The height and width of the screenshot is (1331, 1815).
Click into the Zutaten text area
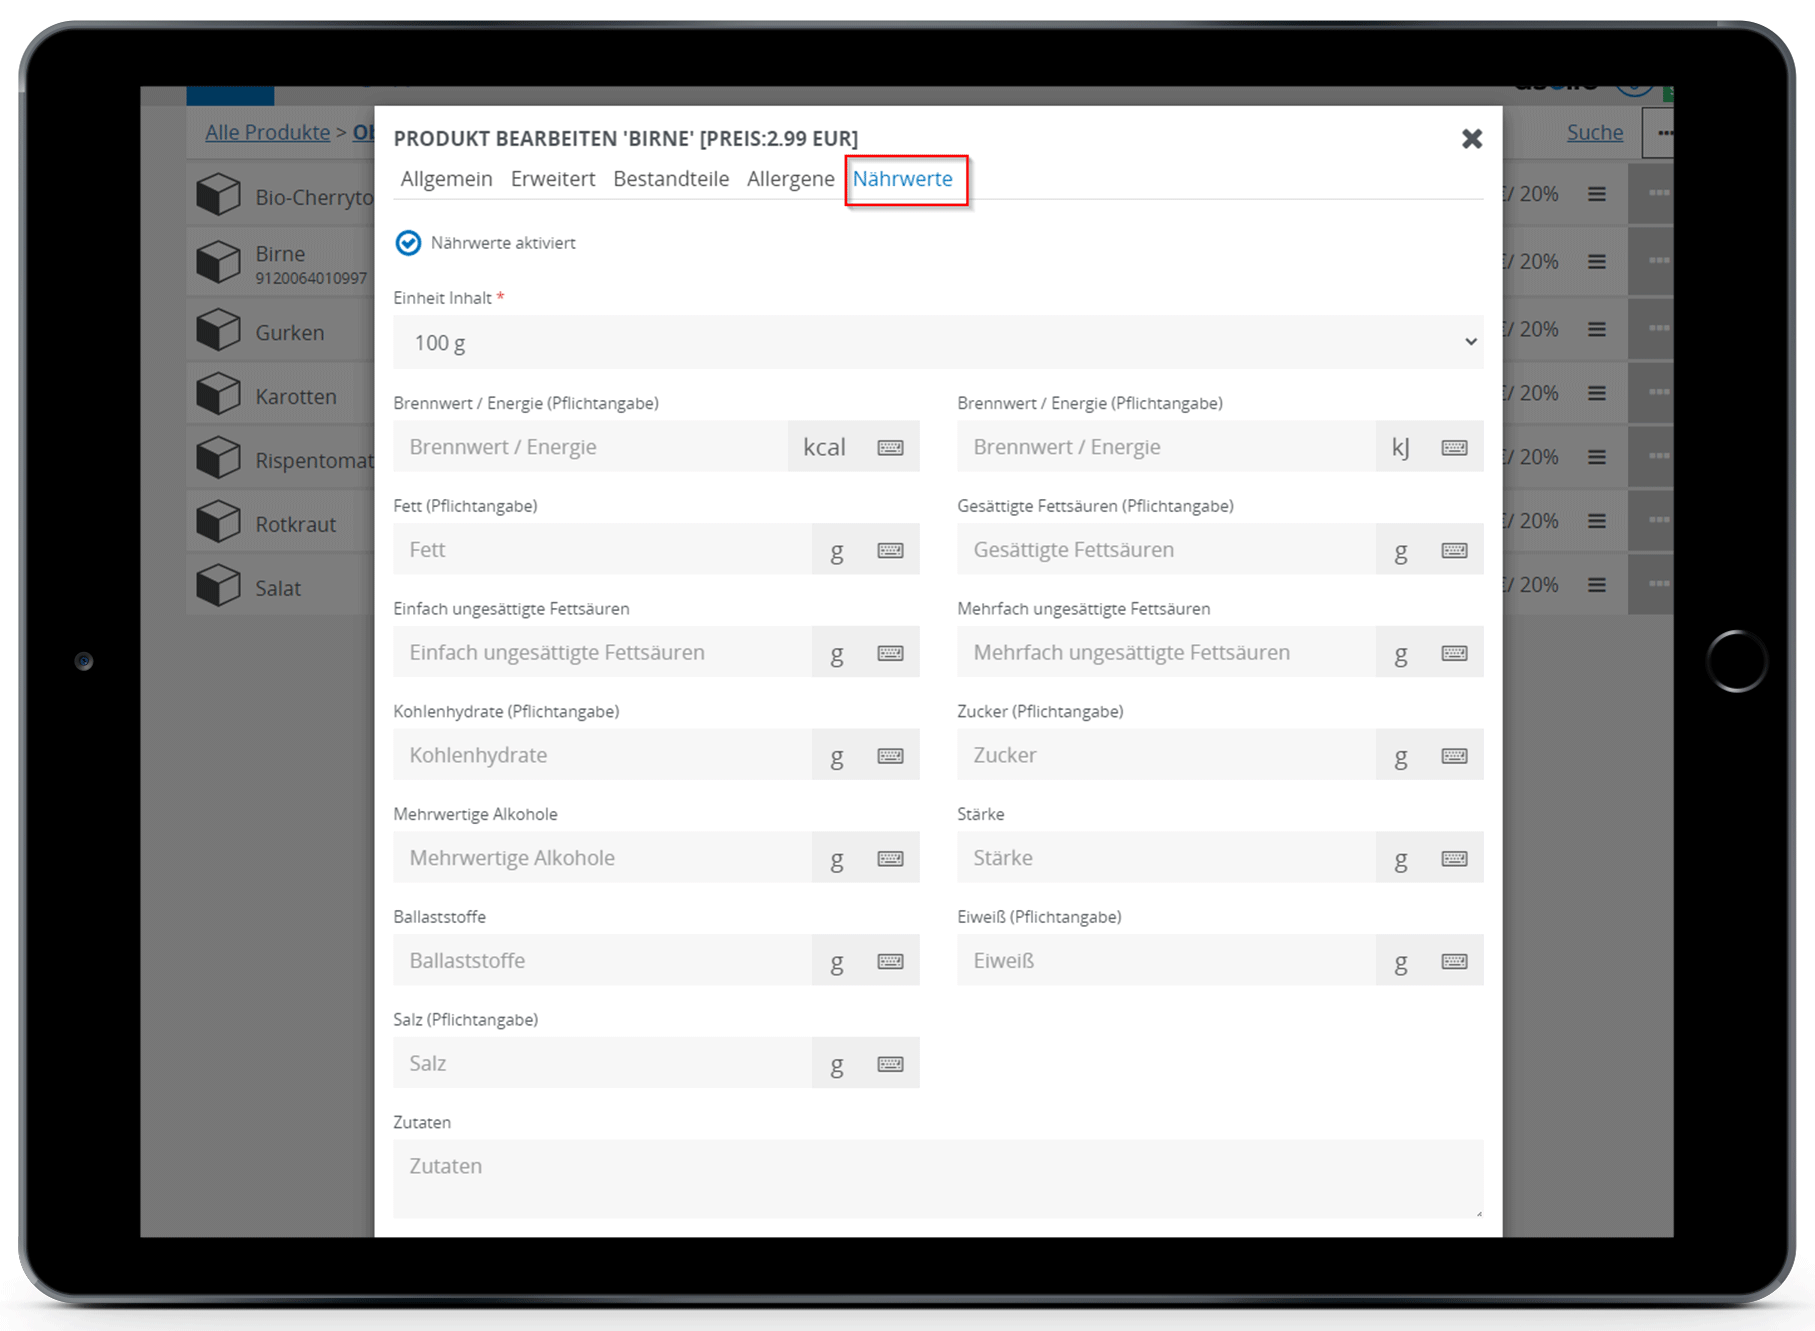pyautogui.click(x=937, y=1178)
